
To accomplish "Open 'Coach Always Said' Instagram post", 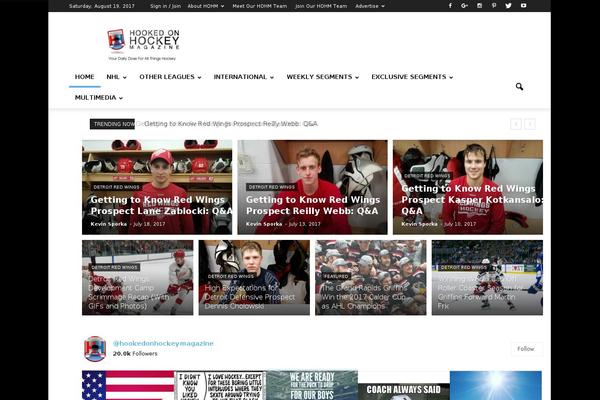I will (x=404, y=385).
